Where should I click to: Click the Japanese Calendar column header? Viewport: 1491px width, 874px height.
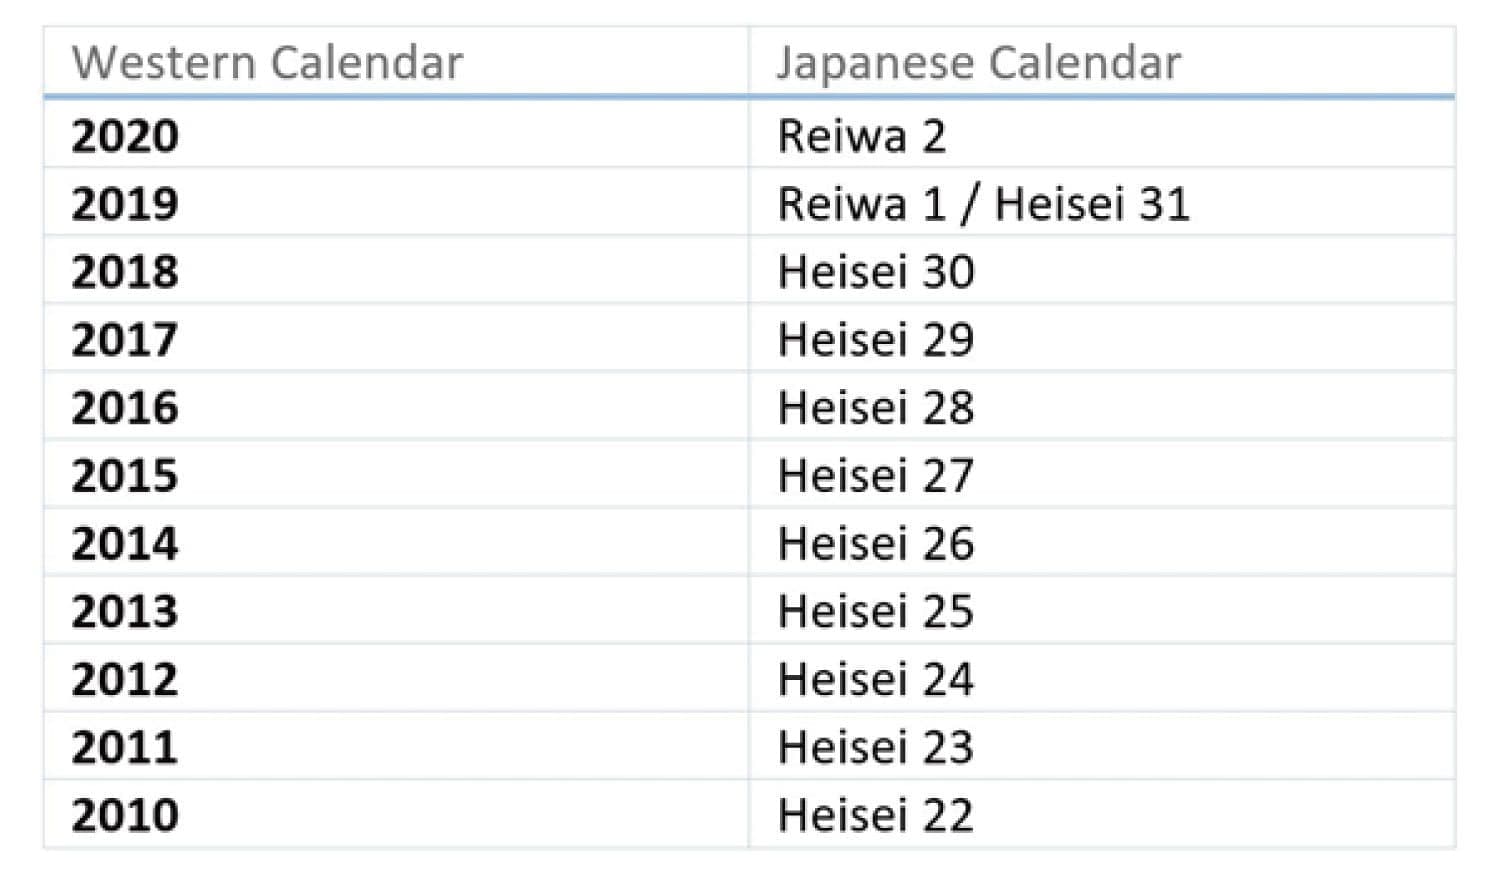(978, 63)
